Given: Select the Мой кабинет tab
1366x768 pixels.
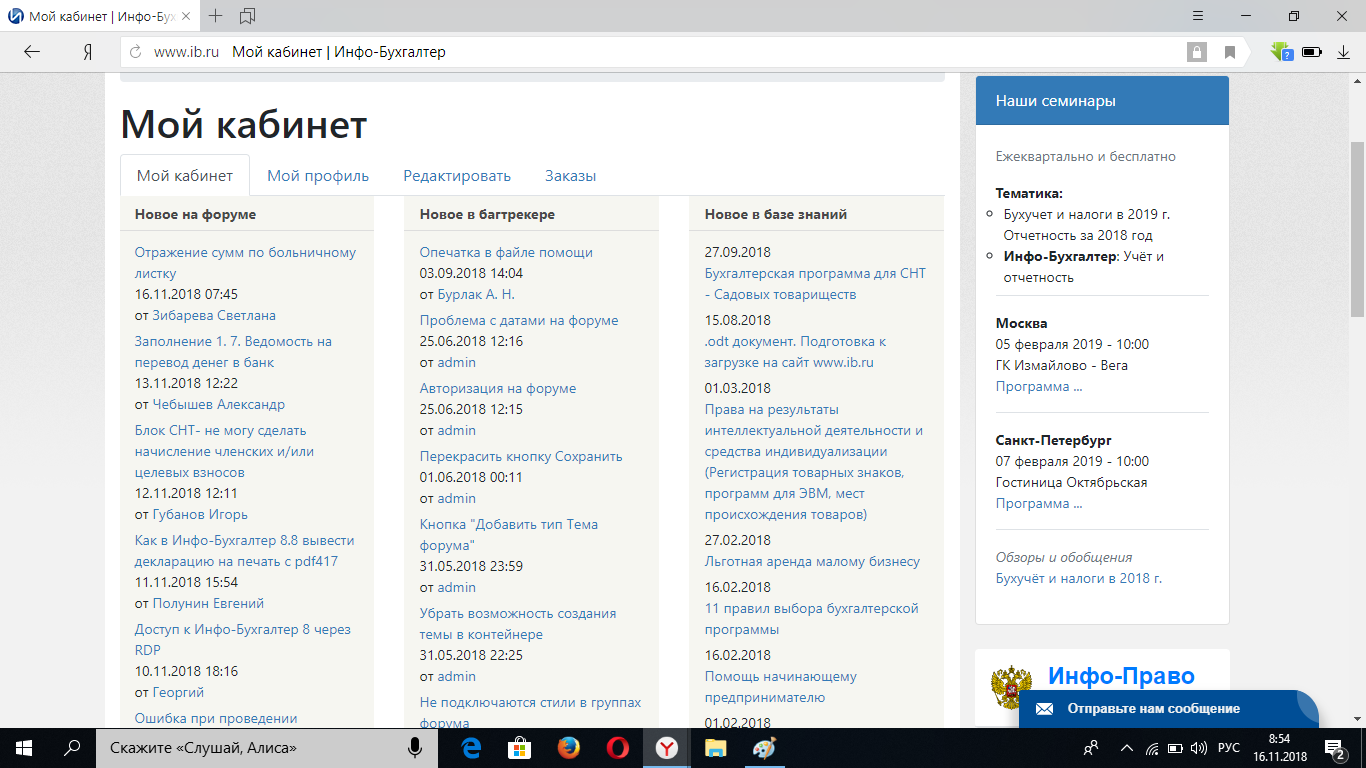Looking at the screenshot, I should pyautogui.click(x=185, y=176).
